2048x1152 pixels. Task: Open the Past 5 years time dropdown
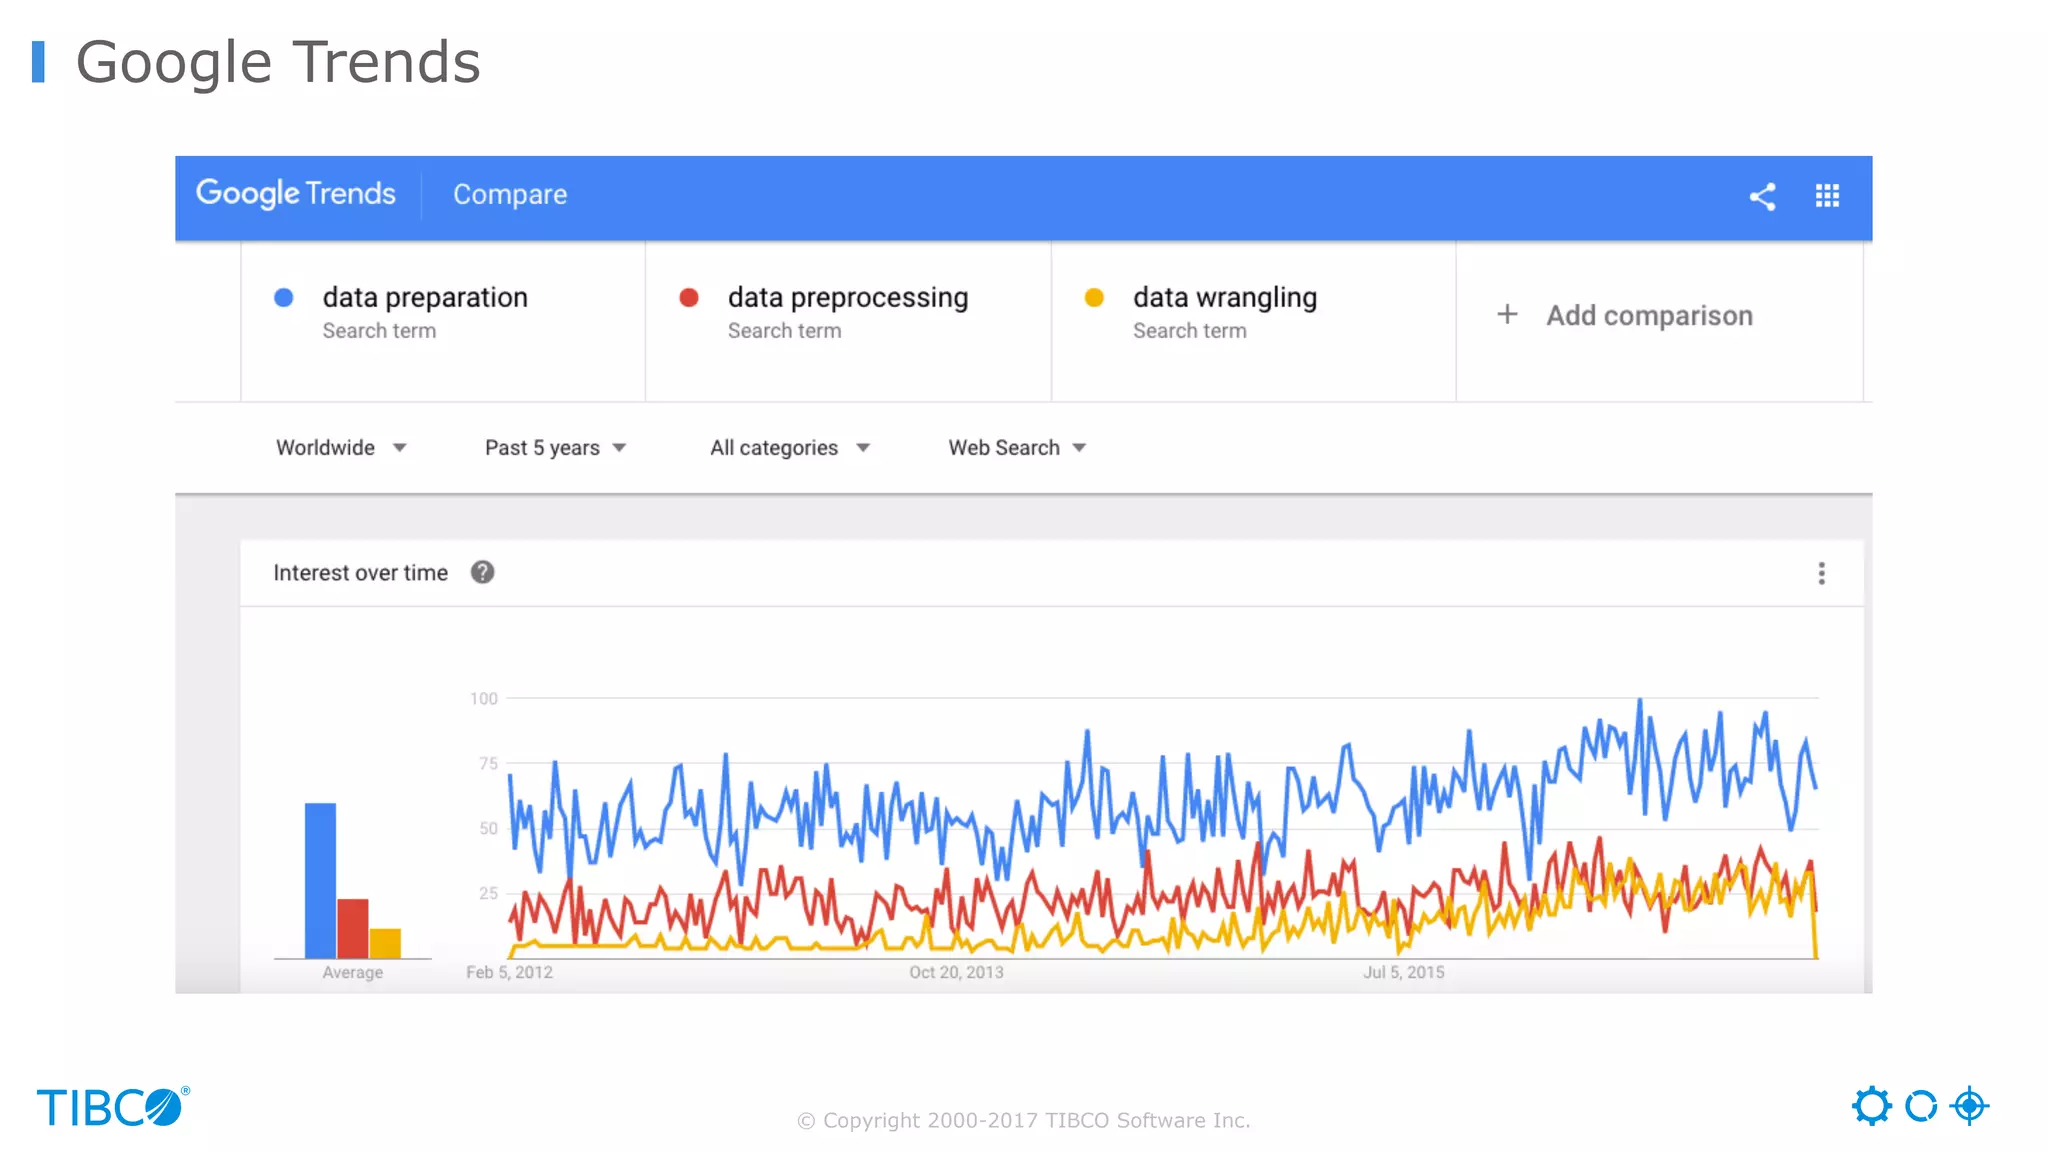coord(555,448)
